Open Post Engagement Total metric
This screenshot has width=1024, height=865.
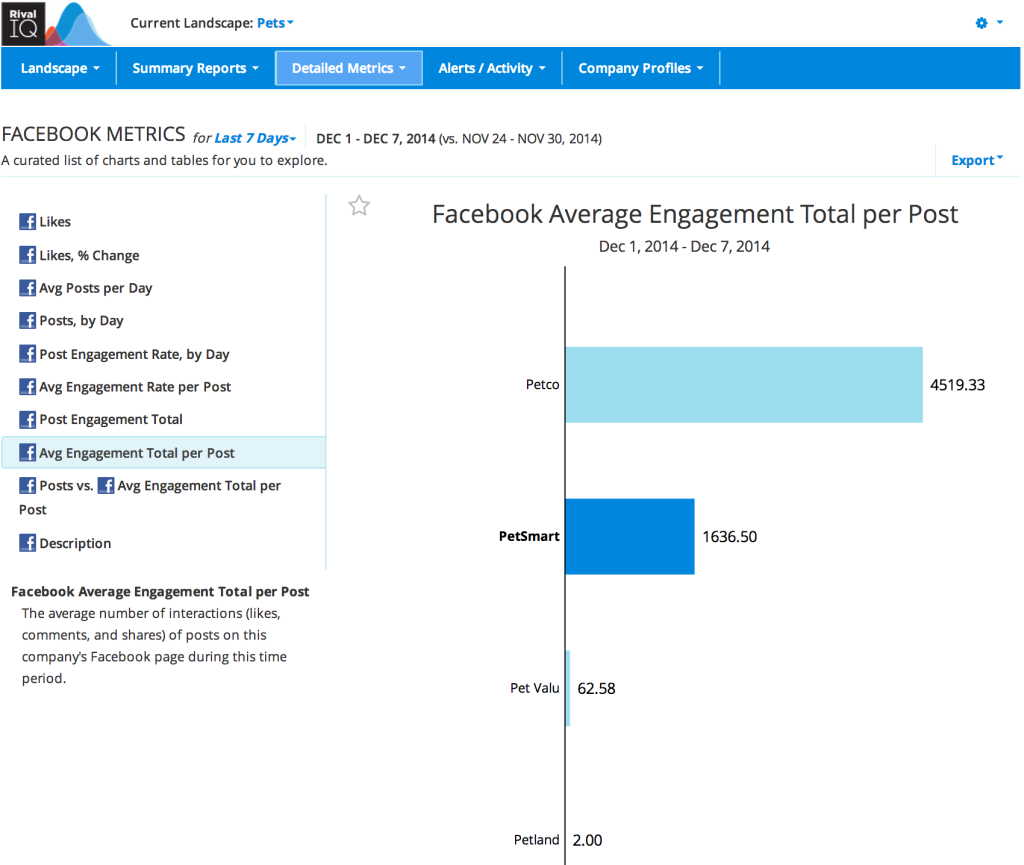click(110, 419)
